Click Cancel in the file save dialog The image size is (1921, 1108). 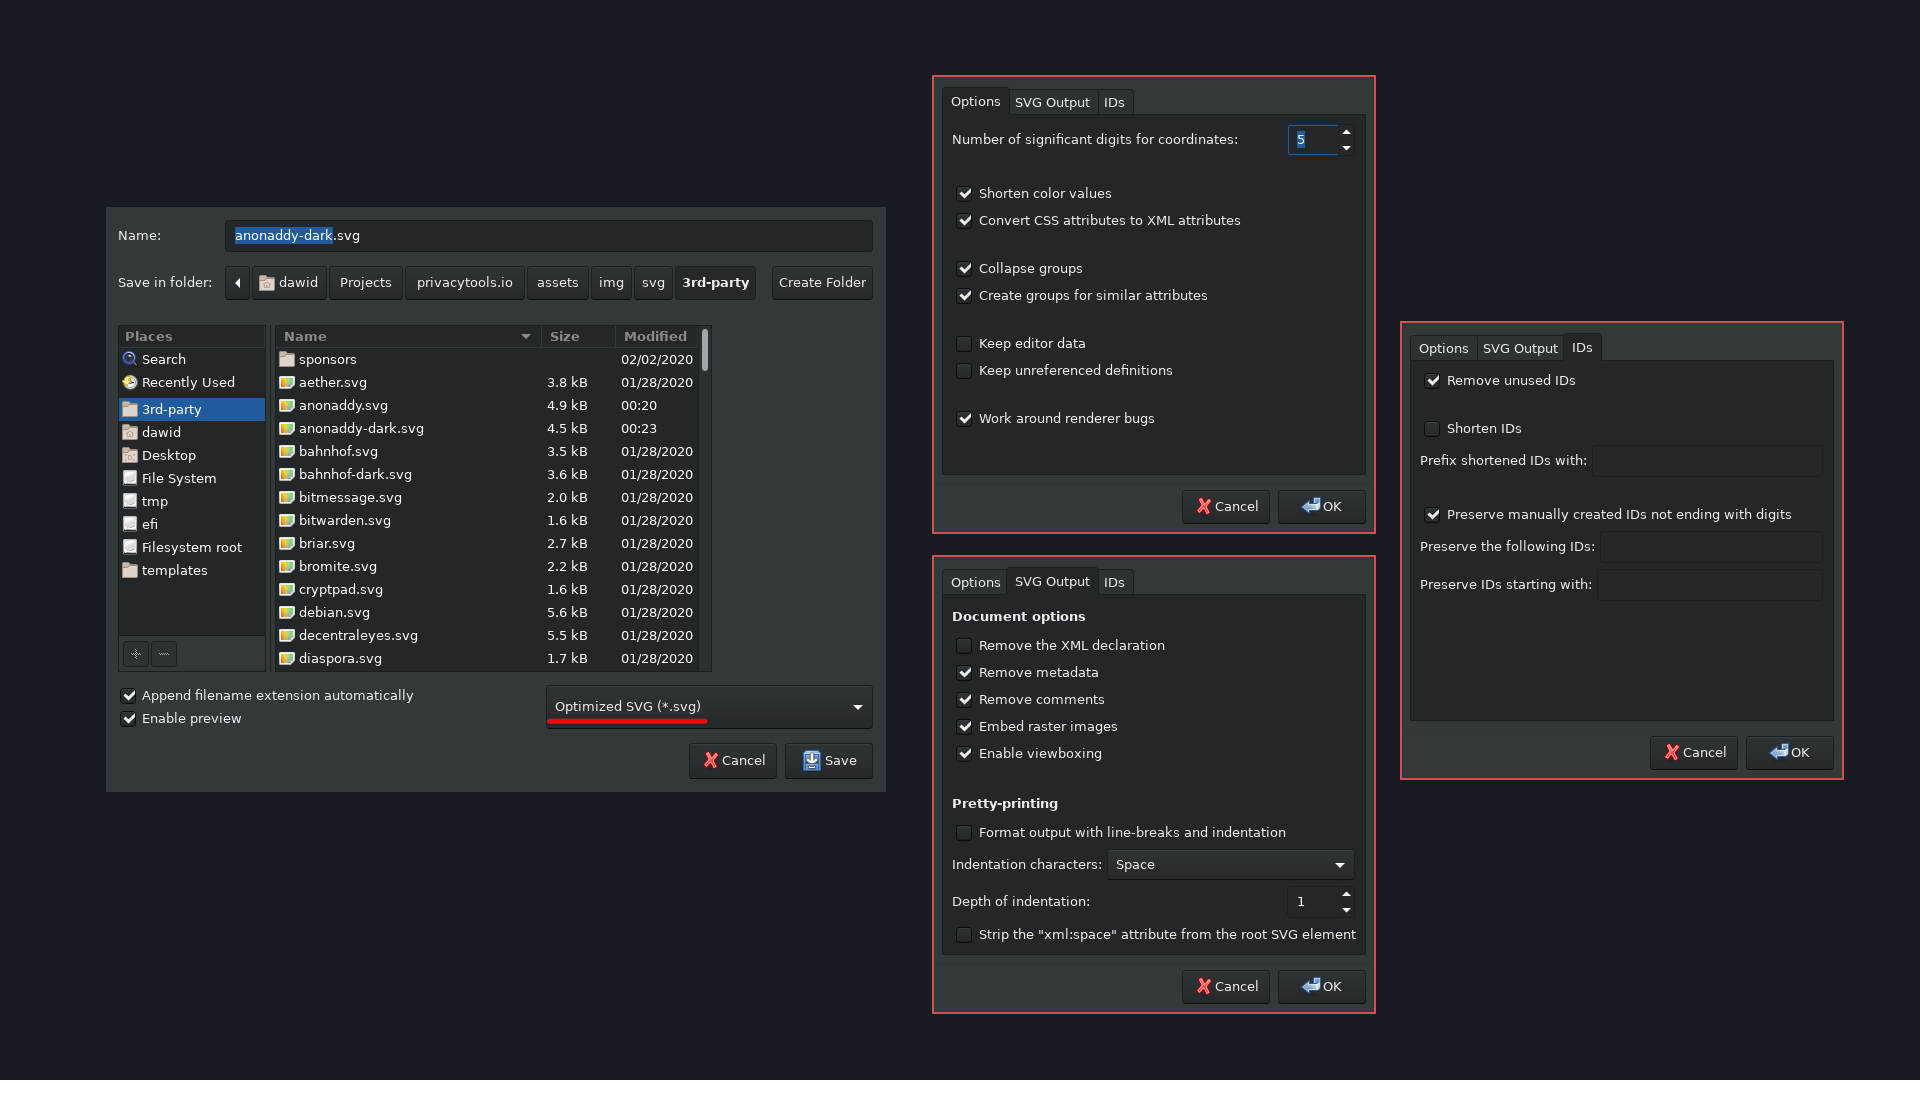733,761
